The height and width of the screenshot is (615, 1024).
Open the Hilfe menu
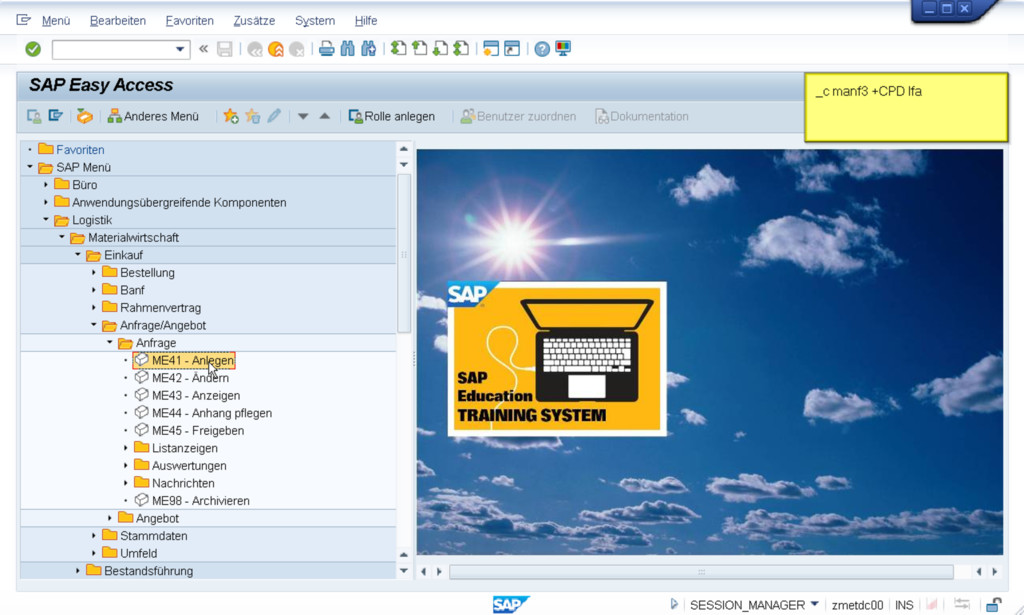pos(366,21)
